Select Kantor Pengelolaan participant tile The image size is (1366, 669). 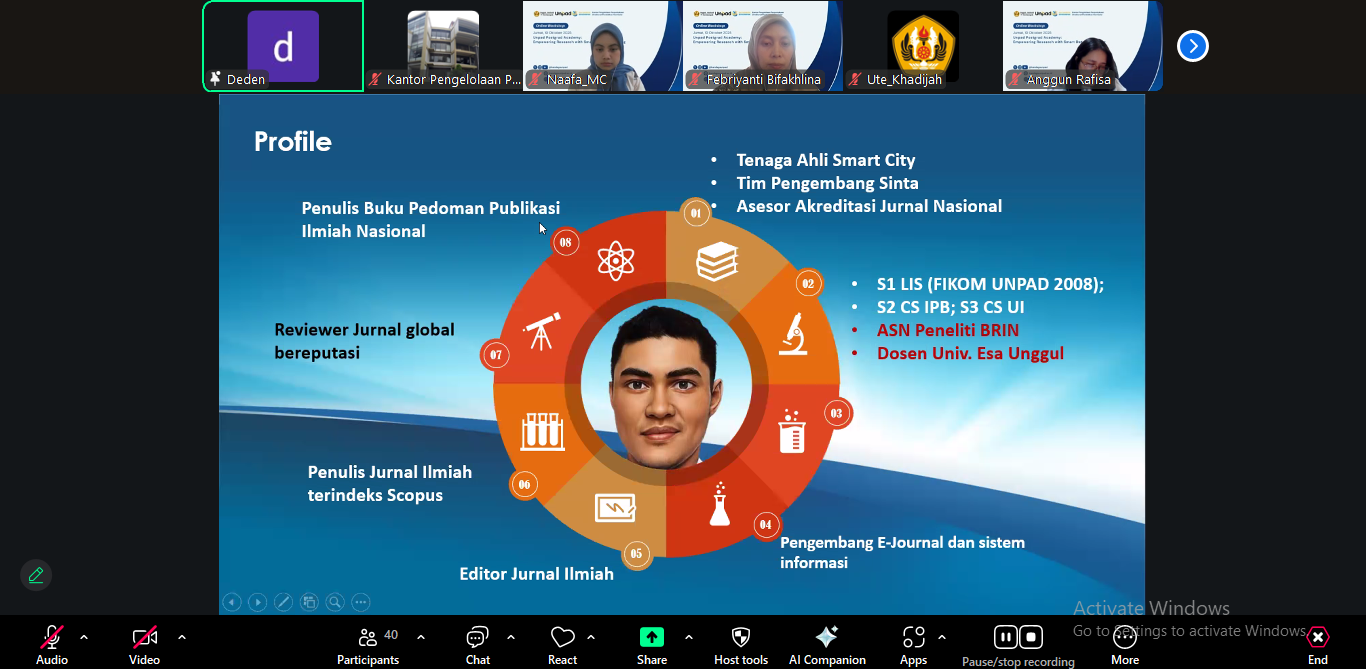pos(443,46)
